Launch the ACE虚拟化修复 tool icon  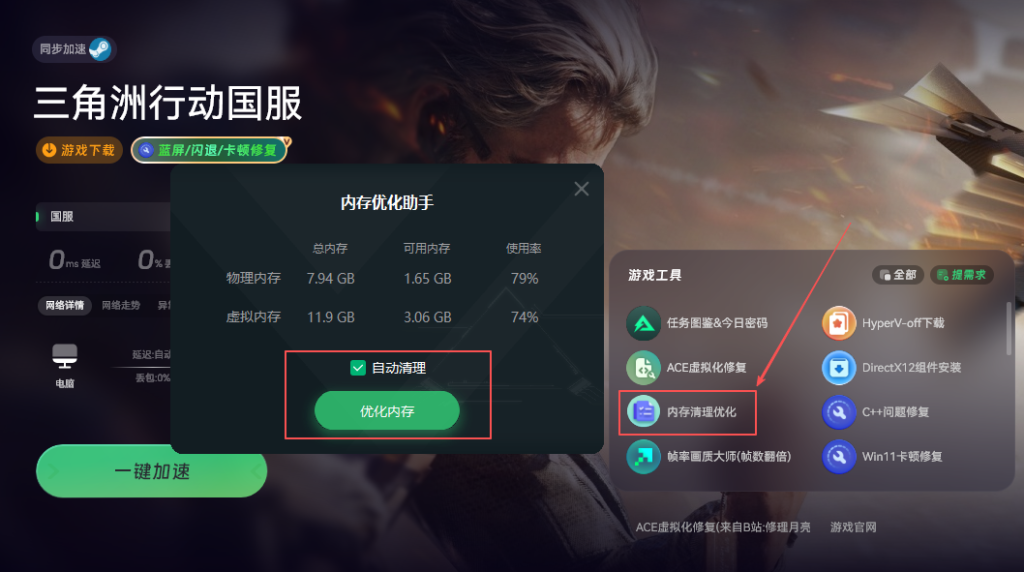pos(643,368)
